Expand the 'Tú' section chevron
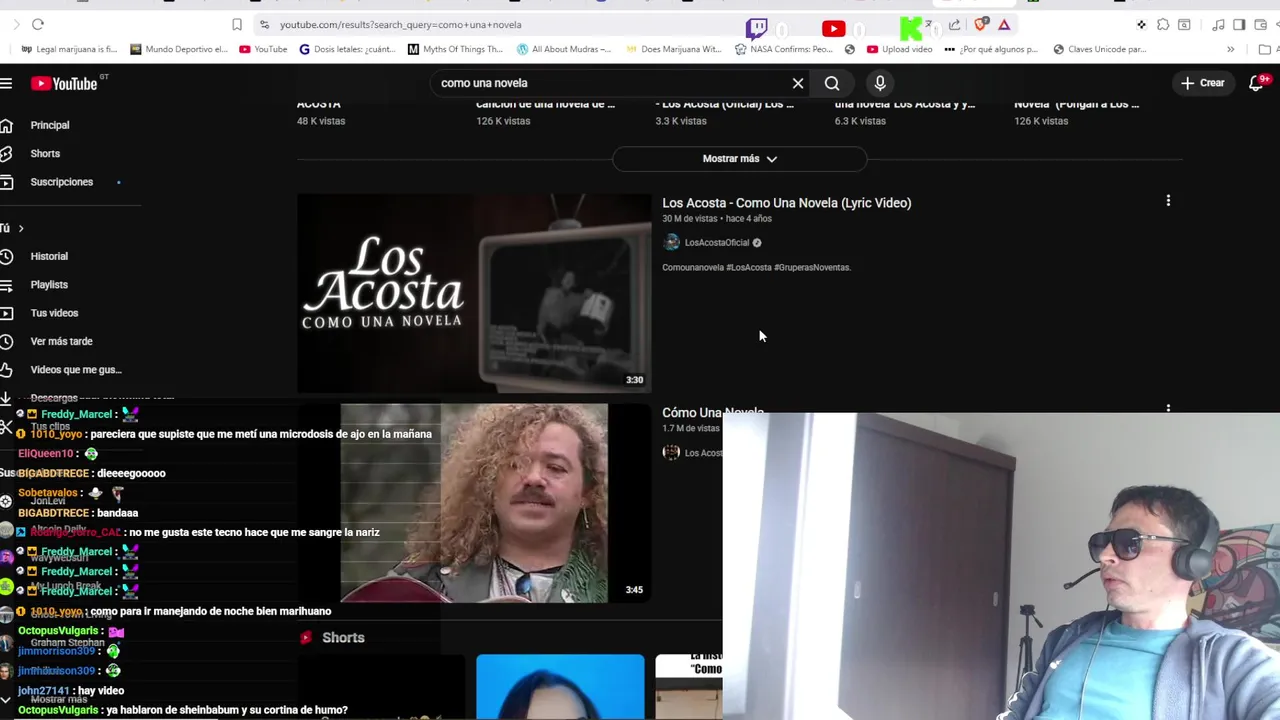Image resolution: width=1280 pixels, height=720 pixels. (20, 228)
